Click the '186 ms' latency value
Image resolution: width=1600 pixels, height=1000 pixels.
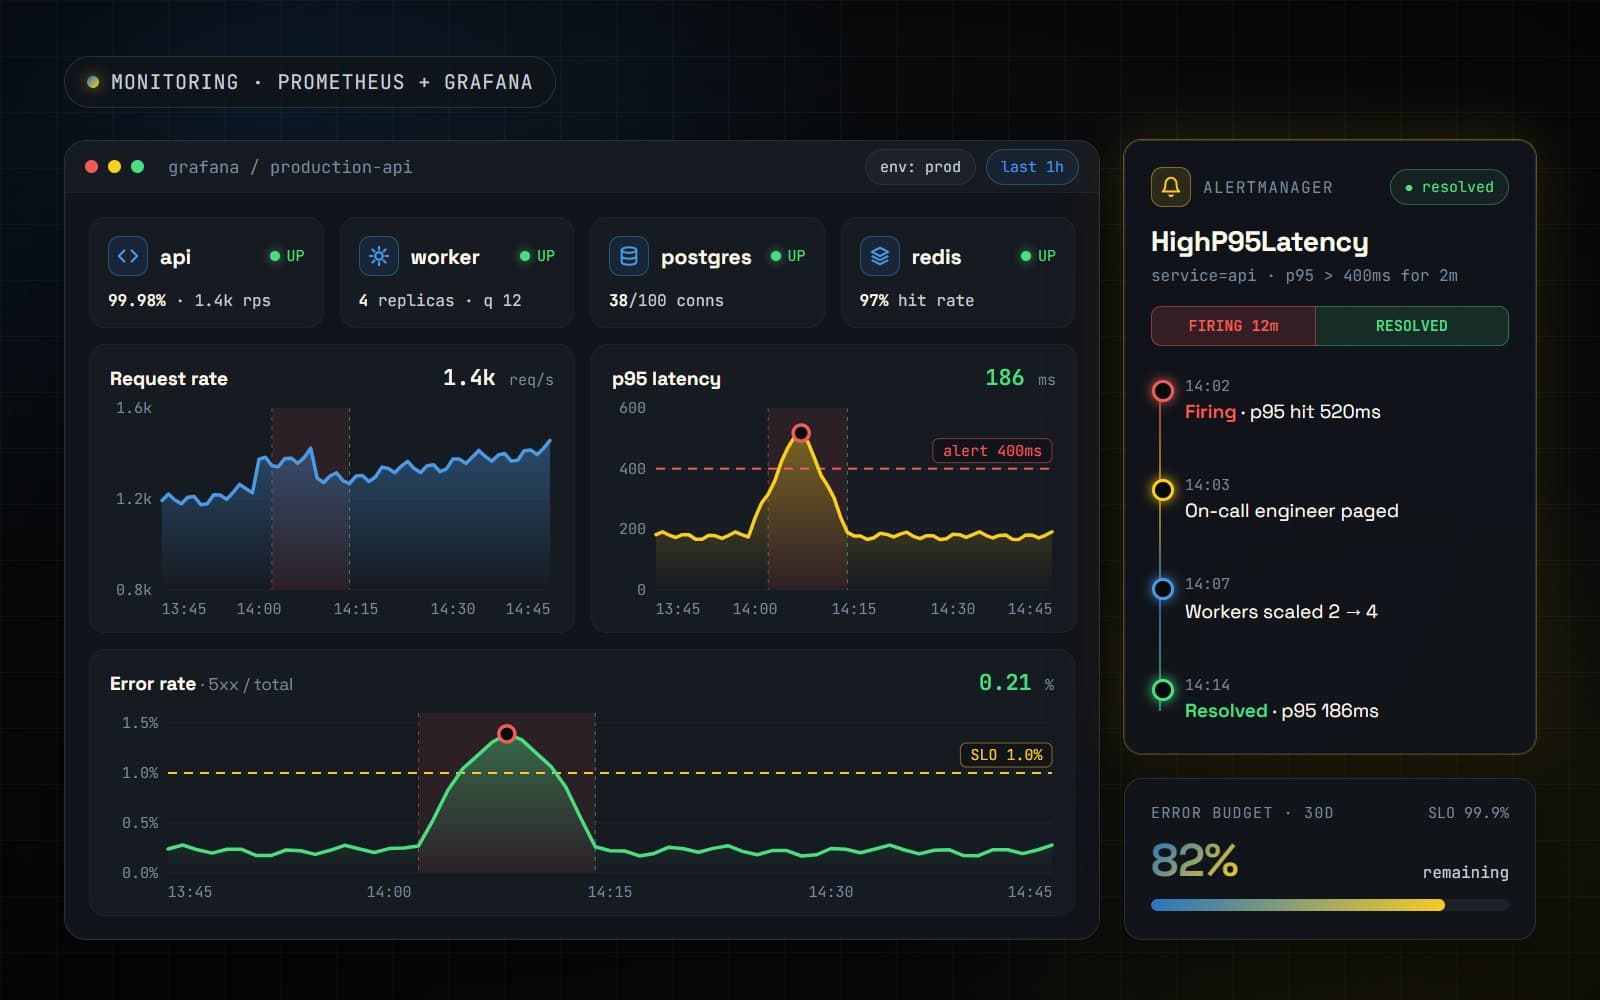click(1020, 378)
